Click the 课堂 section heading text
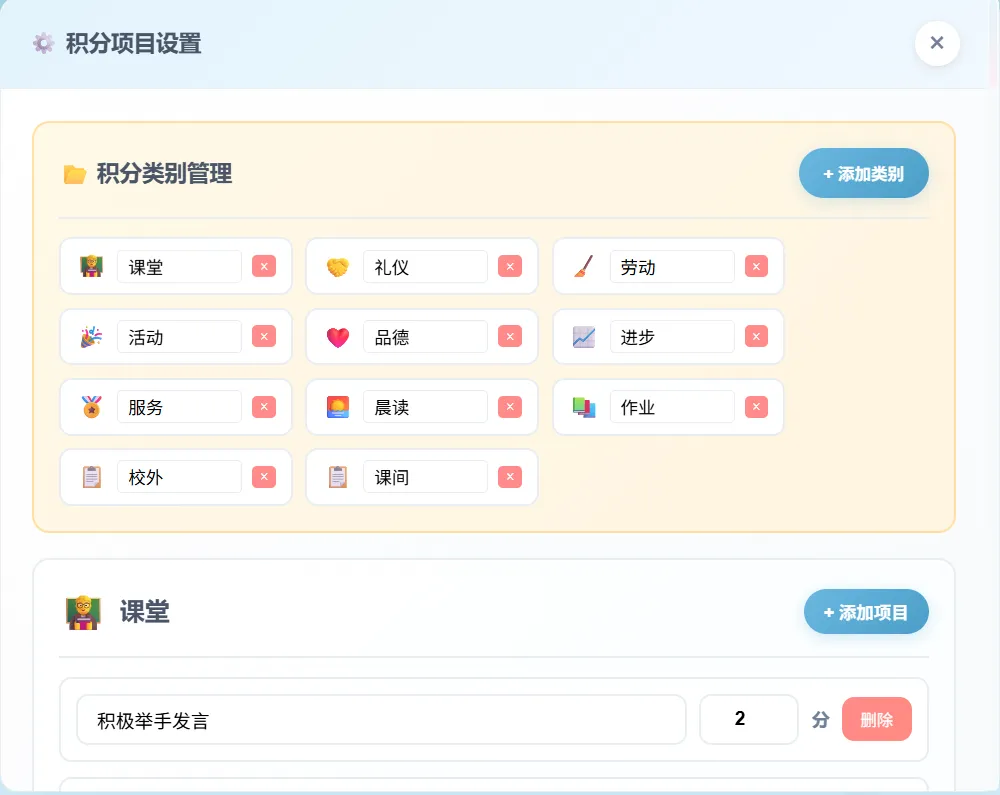The height and width of the screenshot is (795, 1000). [145, 612]
